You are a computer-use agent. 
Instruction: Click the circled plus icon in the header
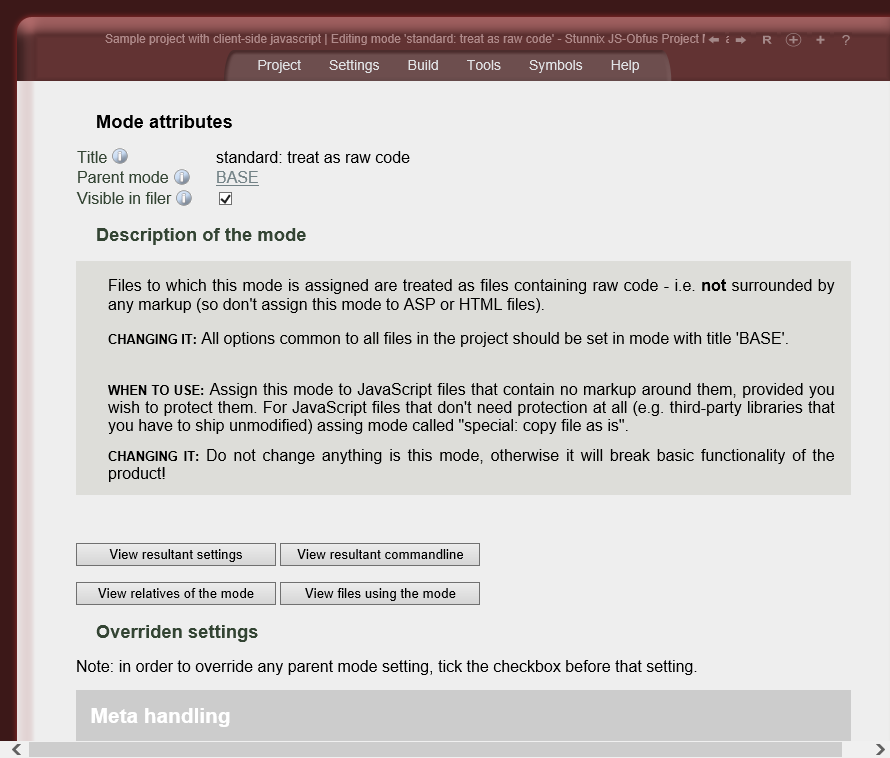(x=793, y=40)
